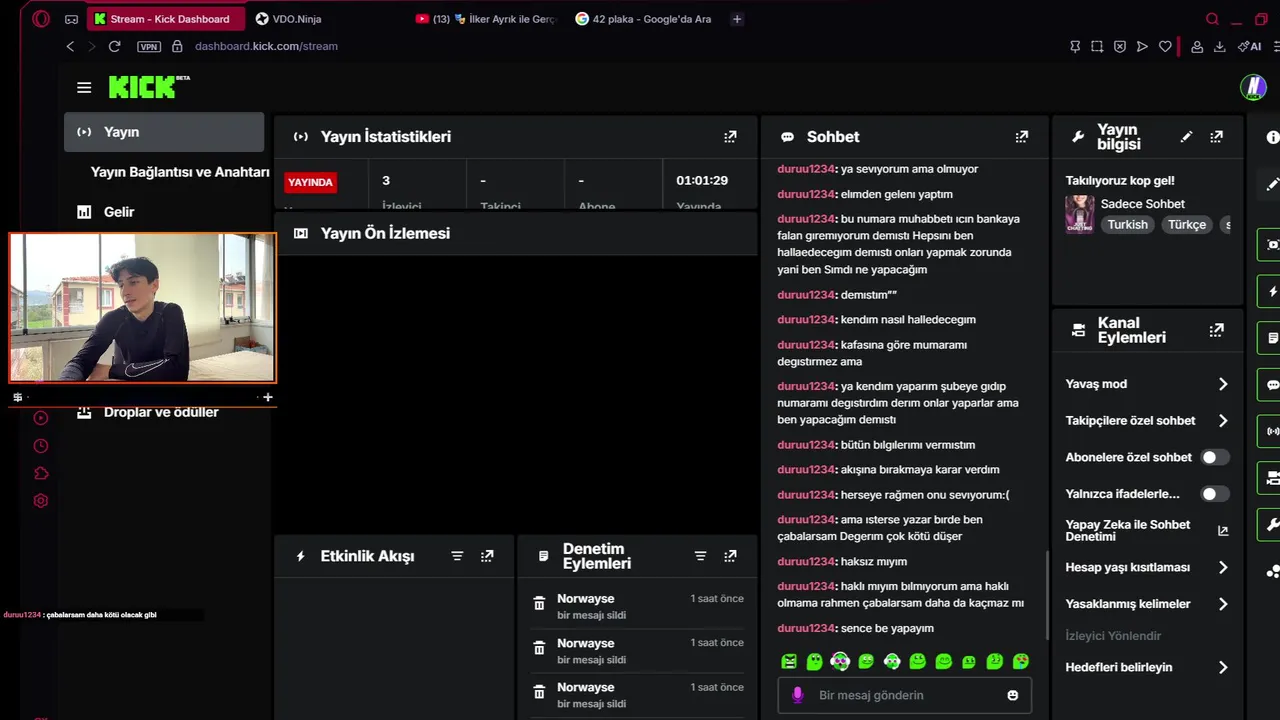The width and height of the screenshot is (1280, 720).
Task: Click the info icon at right edge
Action: pyautogui.click(x=1273, y=137)
